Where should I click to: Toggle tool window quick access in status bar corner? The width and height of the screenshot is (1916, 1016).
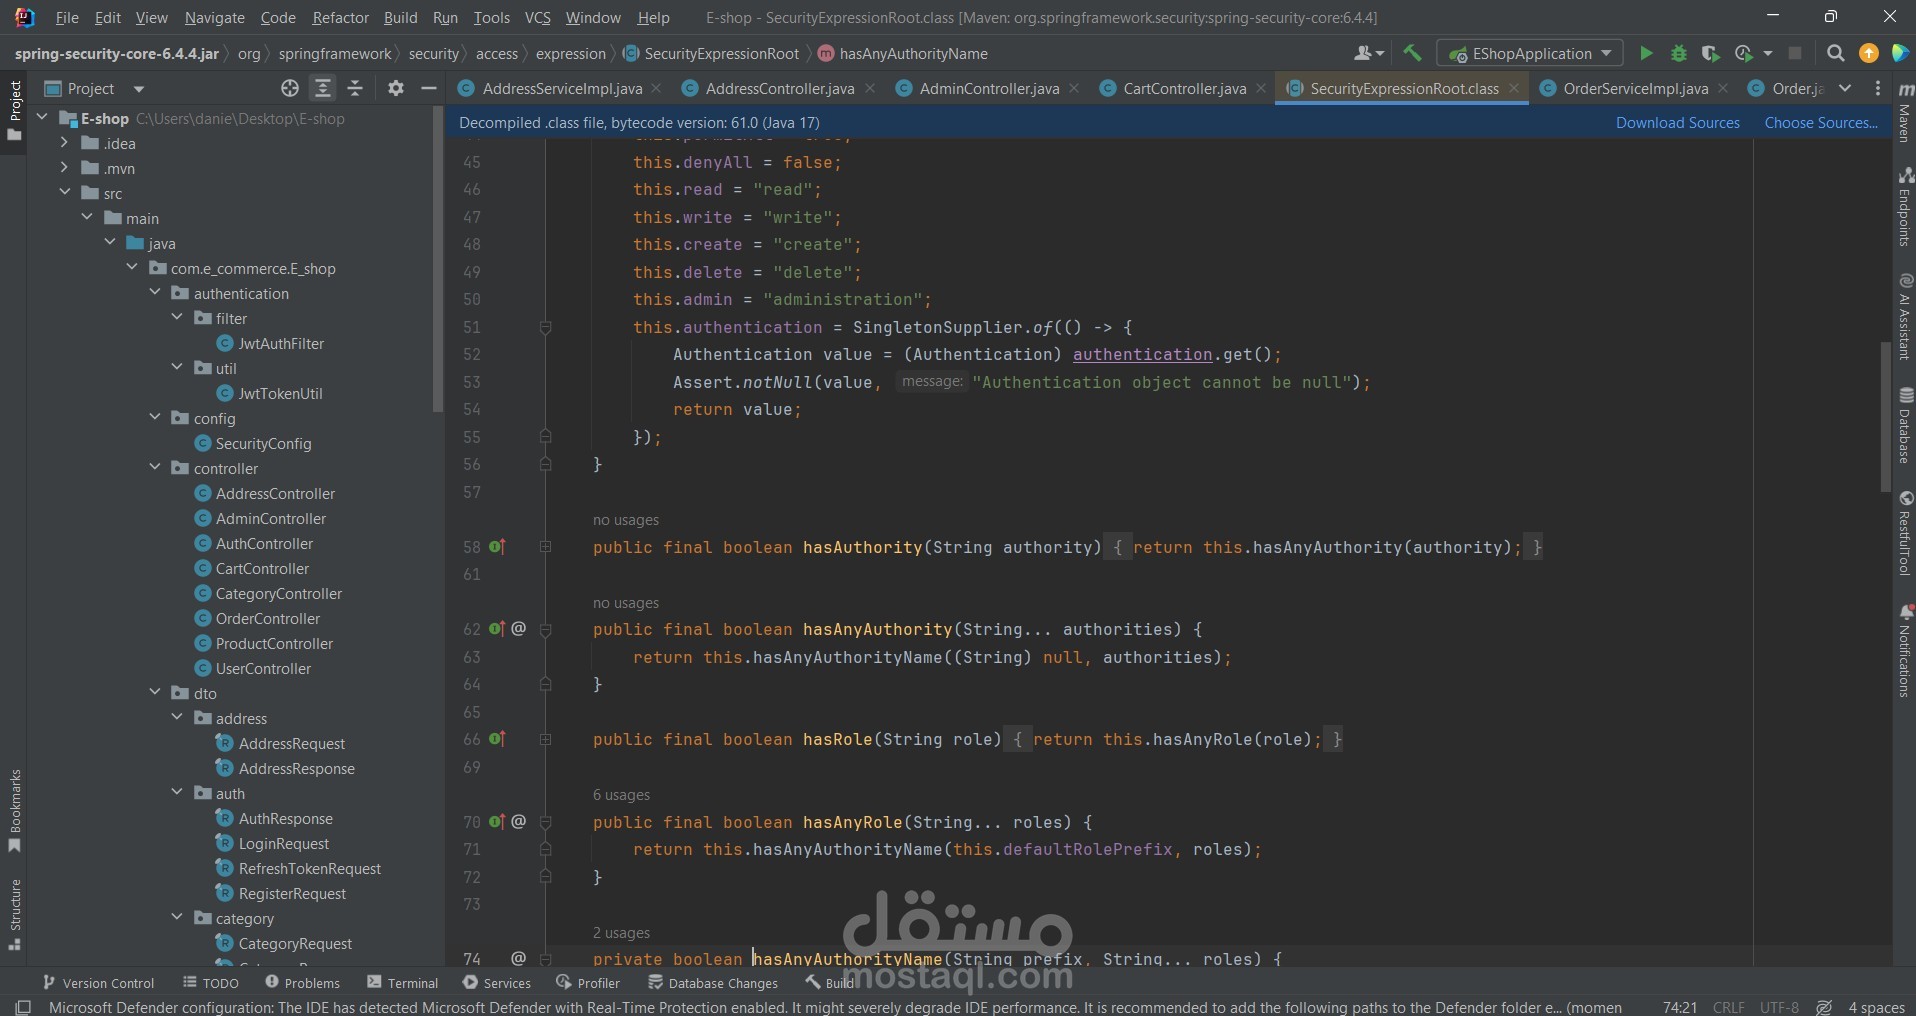coord(24,1007)
